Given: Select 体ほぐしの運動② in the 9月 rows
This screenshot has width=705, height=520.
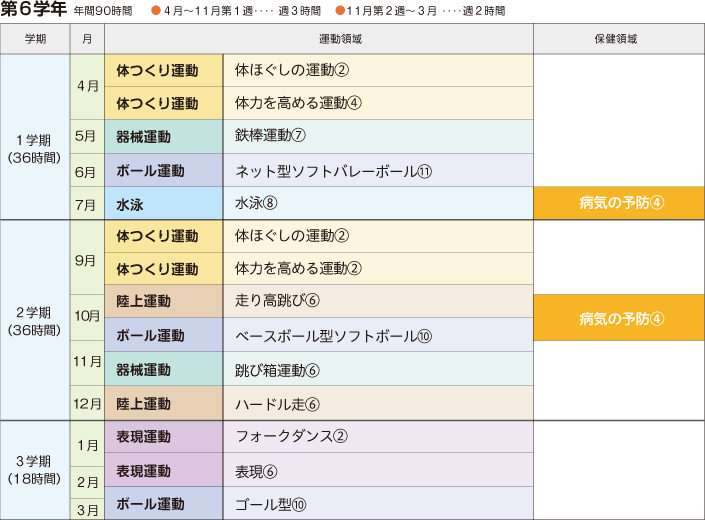Looking at the screenshot, I should click(378, 236).
